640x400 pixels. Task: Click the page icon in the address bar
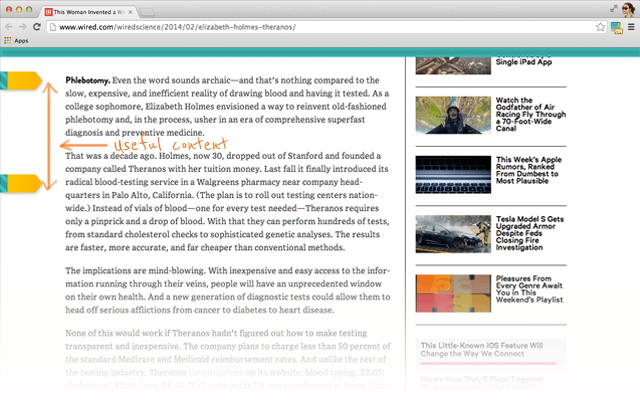click(53, 27)
